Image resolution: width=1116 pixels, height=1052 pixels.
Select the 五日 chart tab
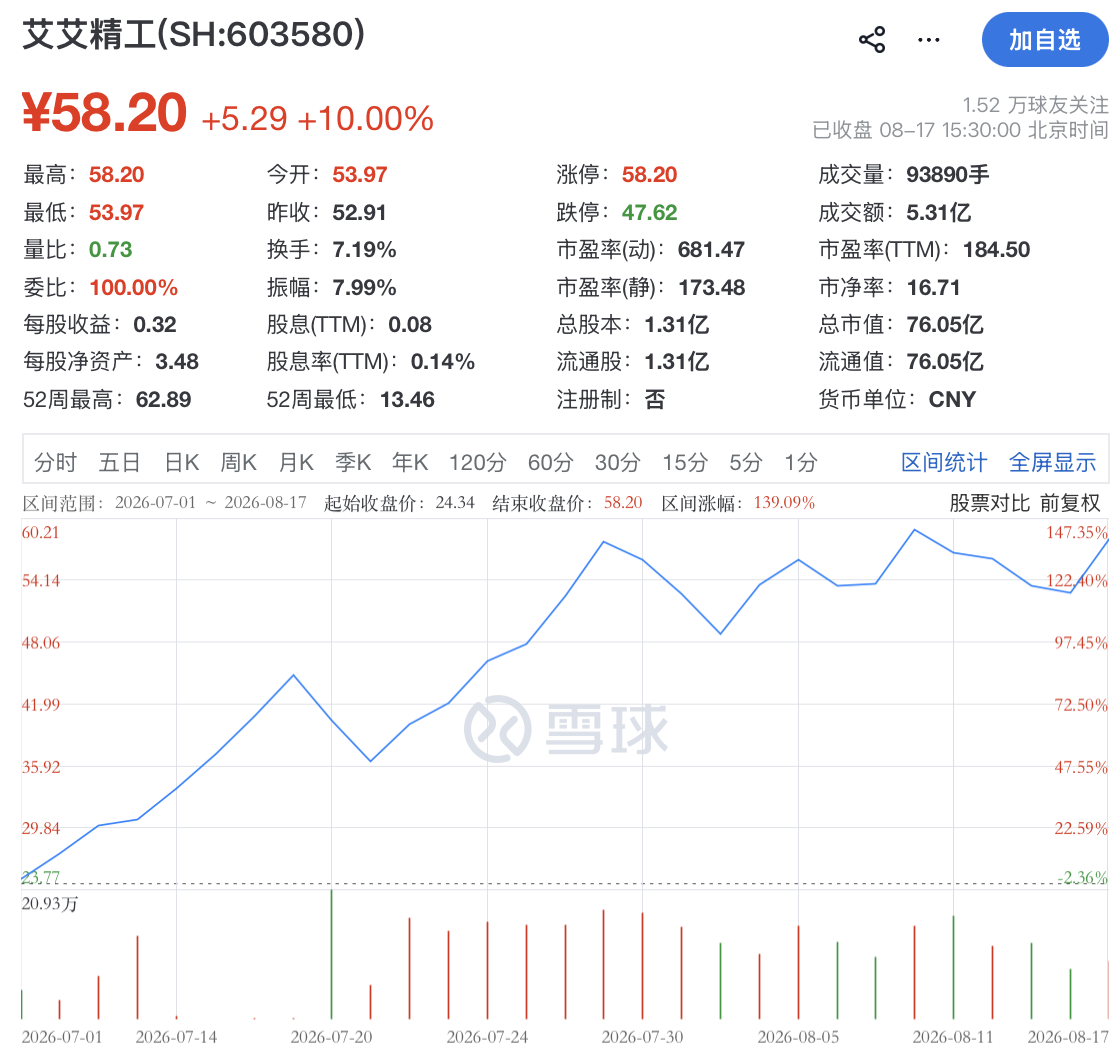click(x=120, y=463)
